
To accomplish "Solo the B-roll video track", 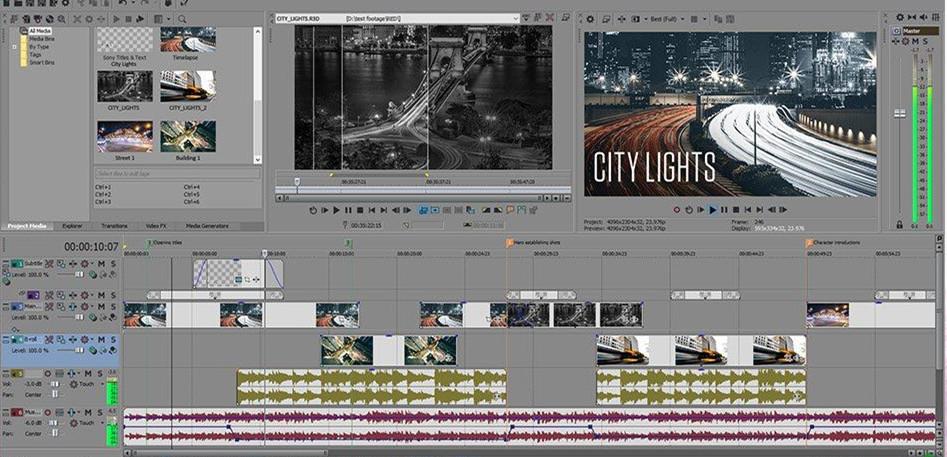I will pos(114,339).
